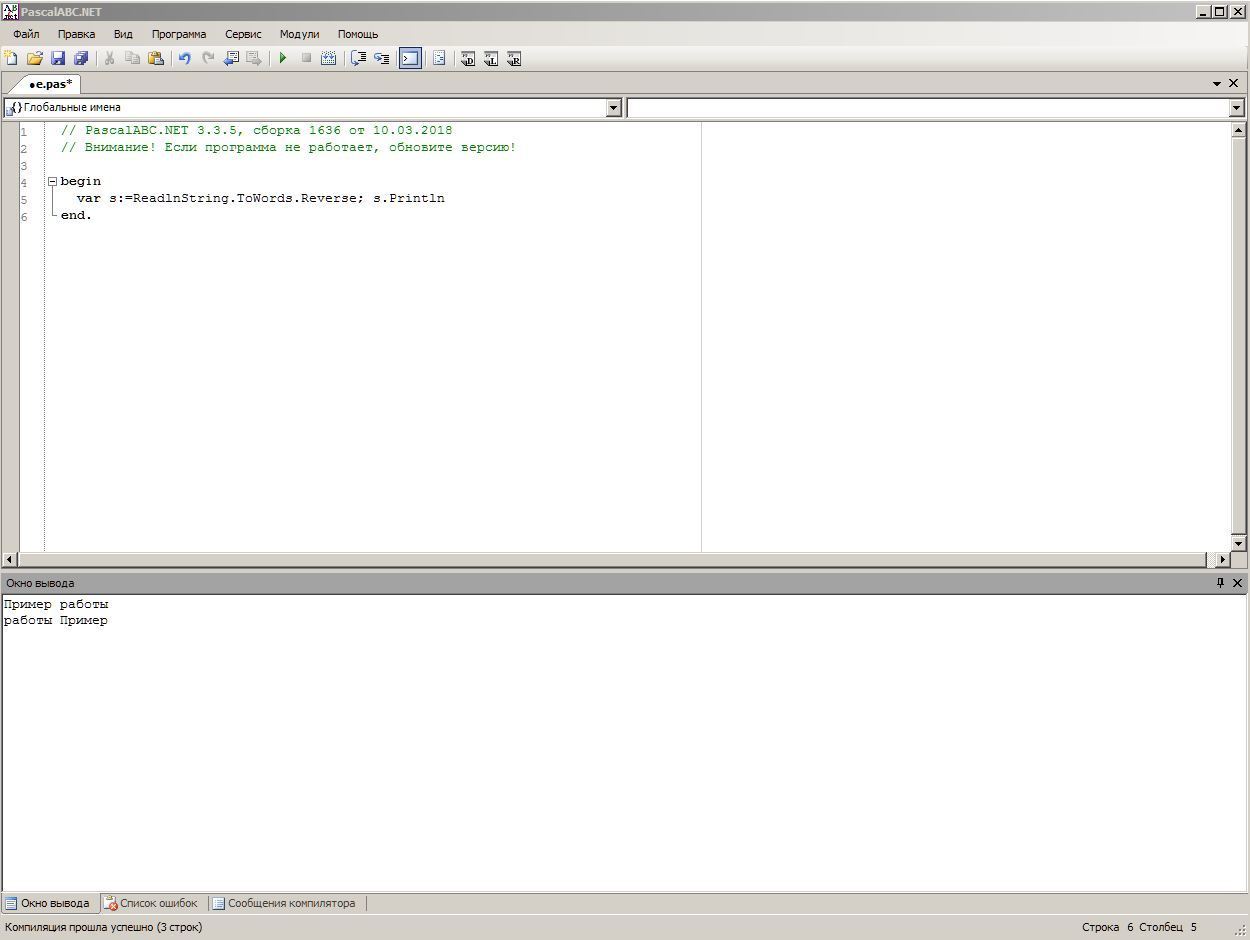
Task: Click the editor vertical scrollbar down arrow
Action: point(1238,543)
